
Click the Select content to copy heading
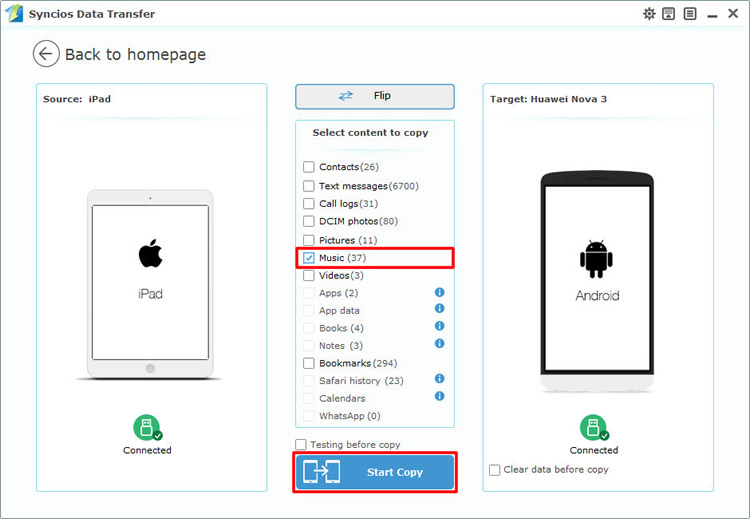pos(370,133)
